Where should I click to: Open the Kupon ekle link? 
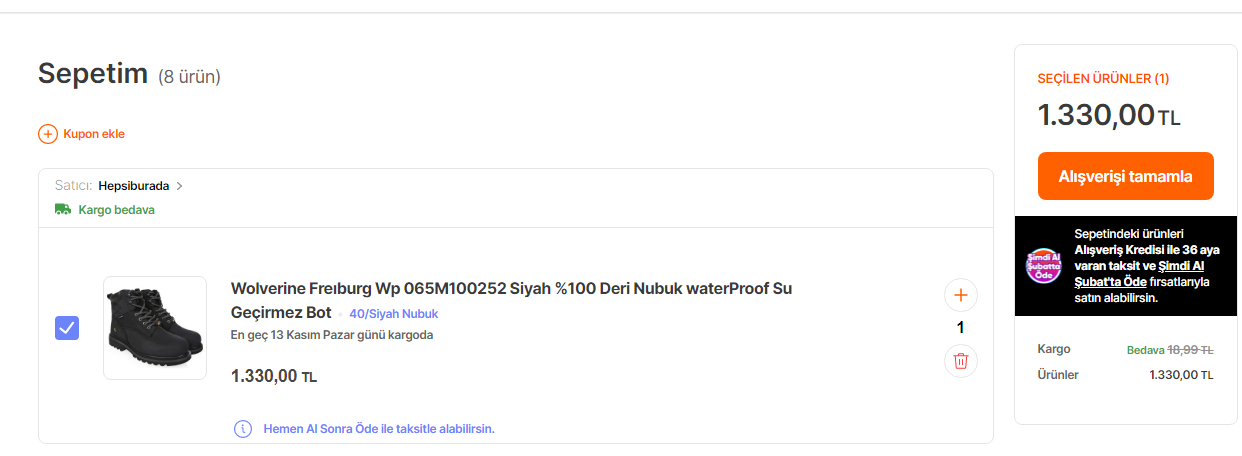pyautogui.click(x=94, y=134)
